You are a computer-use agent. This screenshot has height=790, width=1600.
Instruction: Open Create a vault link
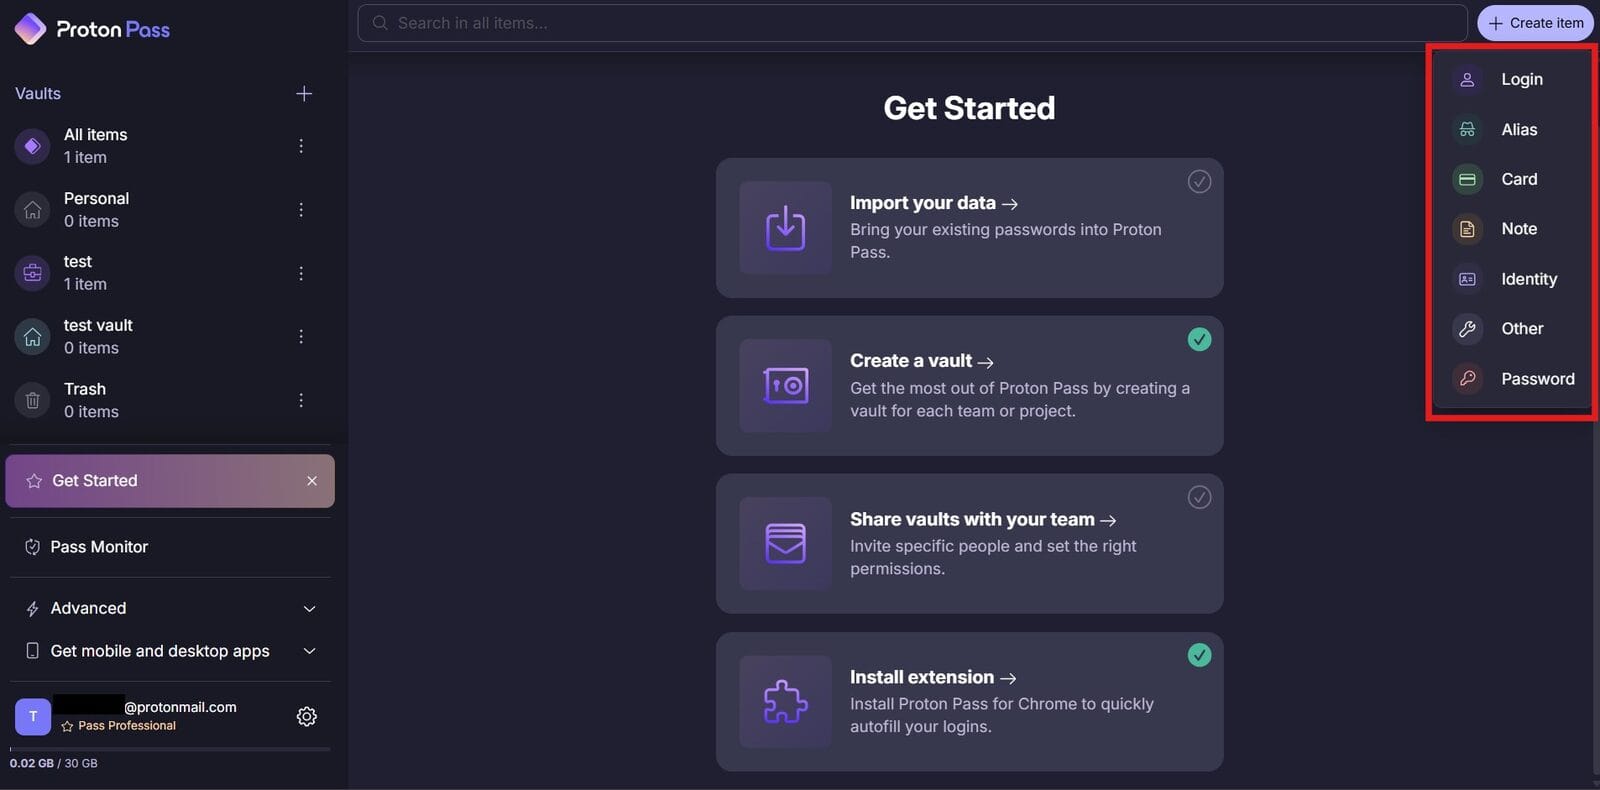coord(922,361)
